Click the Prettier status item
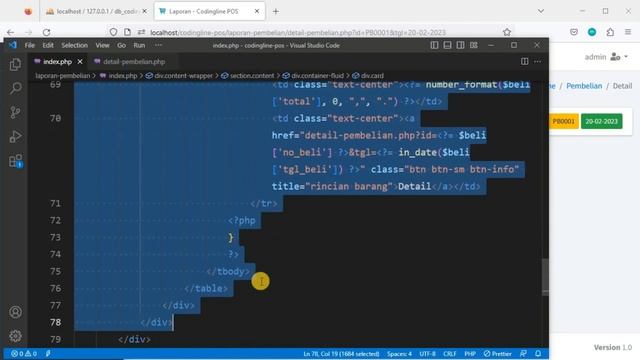 [x=498, y=354]
